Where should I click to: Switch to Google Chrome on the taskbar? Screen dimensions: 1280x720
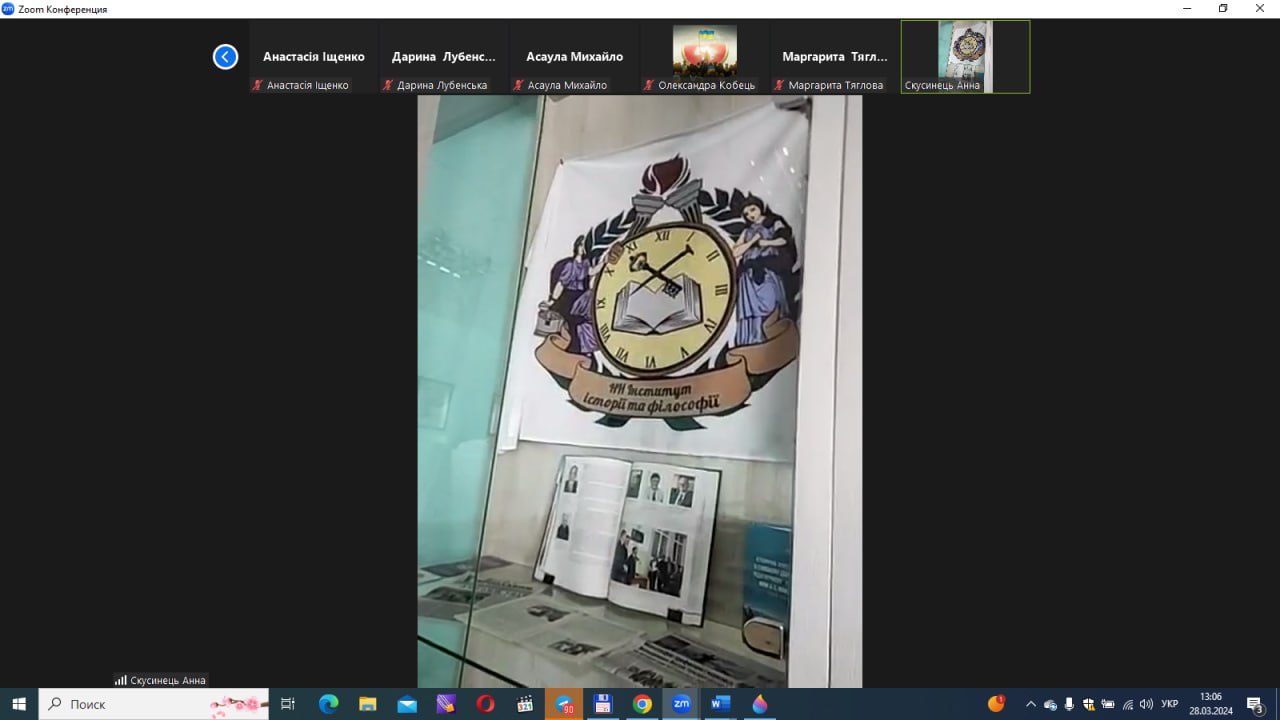[x=642, y=704]
